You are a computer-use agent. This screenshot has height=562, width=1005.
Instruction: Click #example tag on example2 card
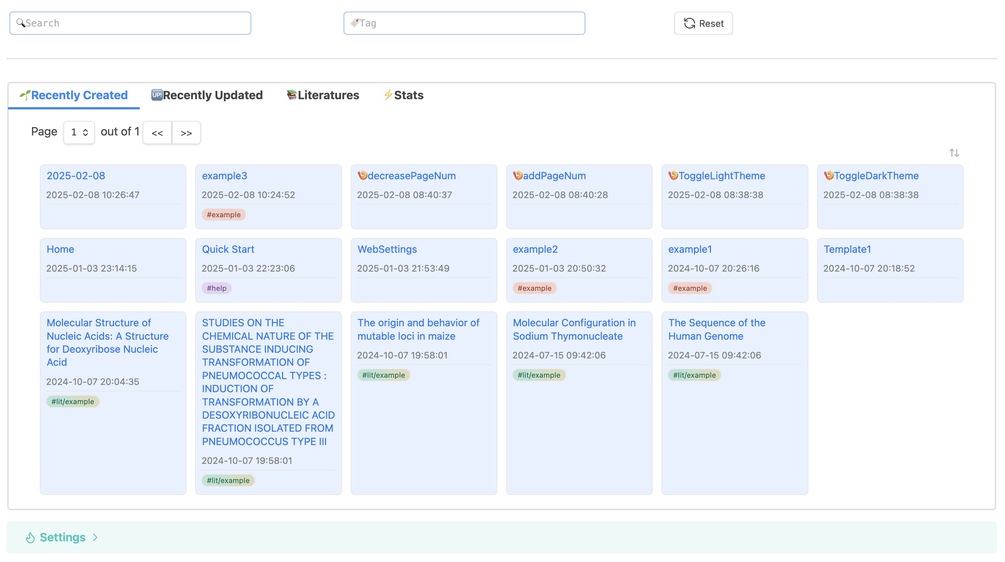[x=535, y=288]
